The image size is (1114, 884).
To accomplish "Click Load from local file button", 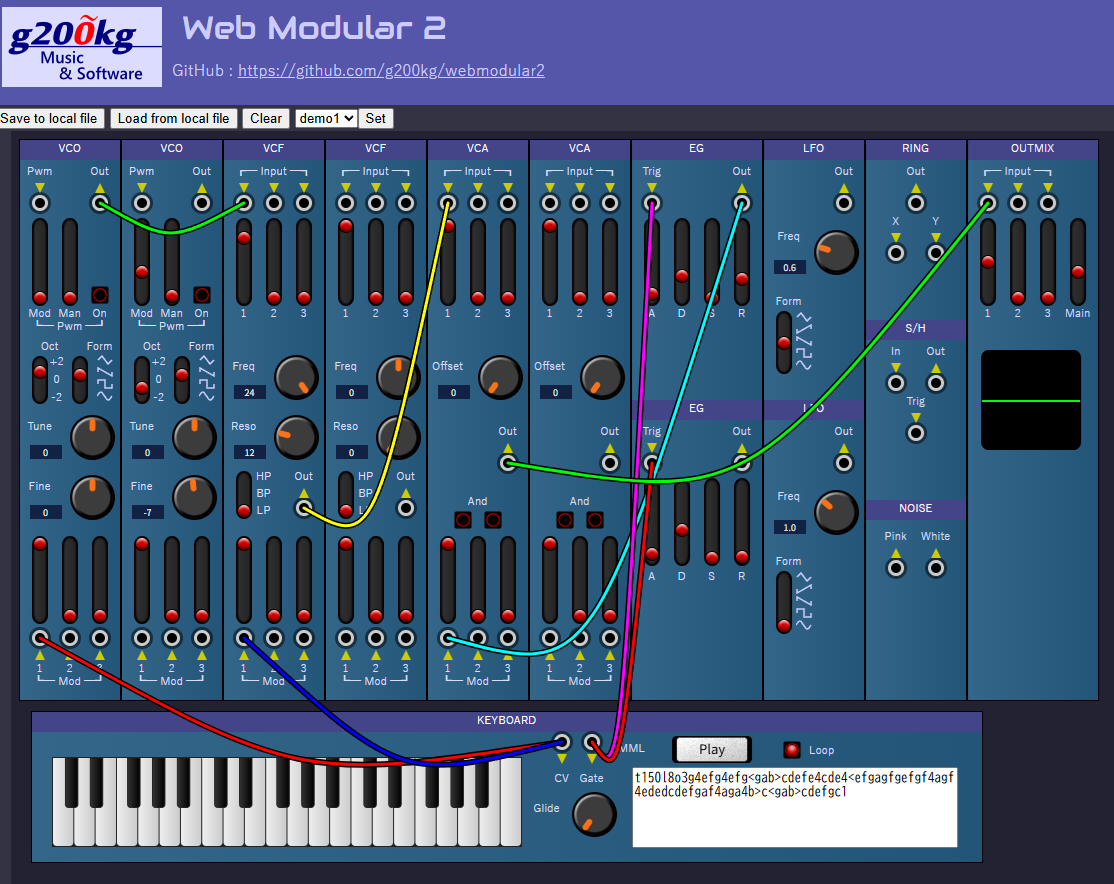I will click(x=174, y=118).
